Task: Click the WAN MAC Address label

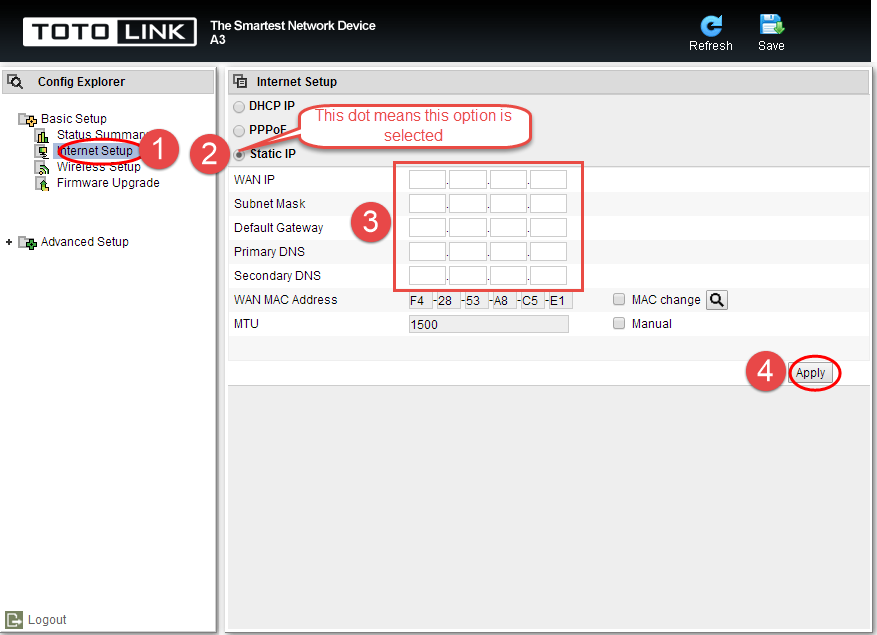Action: pyautogui.click(x=285, y=300)
